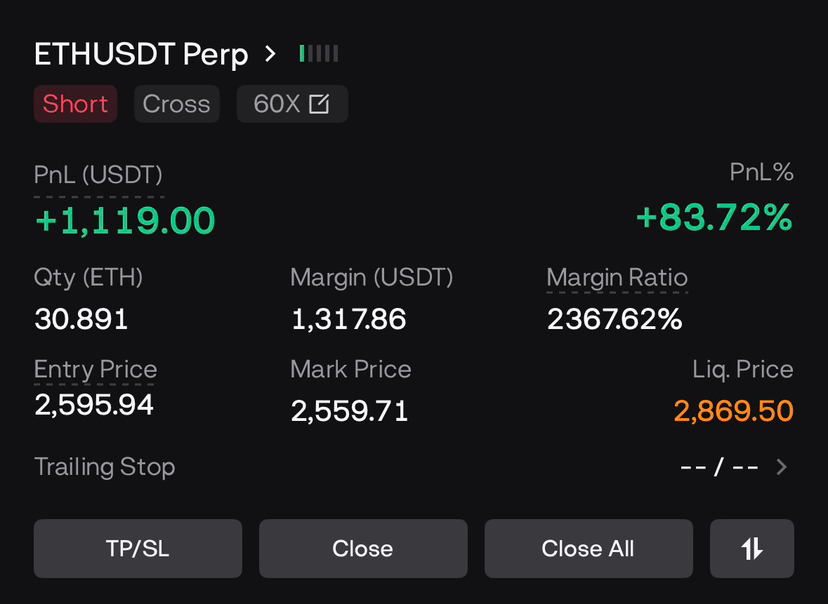Expand the Trailing Stop chevron

click(782, 467)
